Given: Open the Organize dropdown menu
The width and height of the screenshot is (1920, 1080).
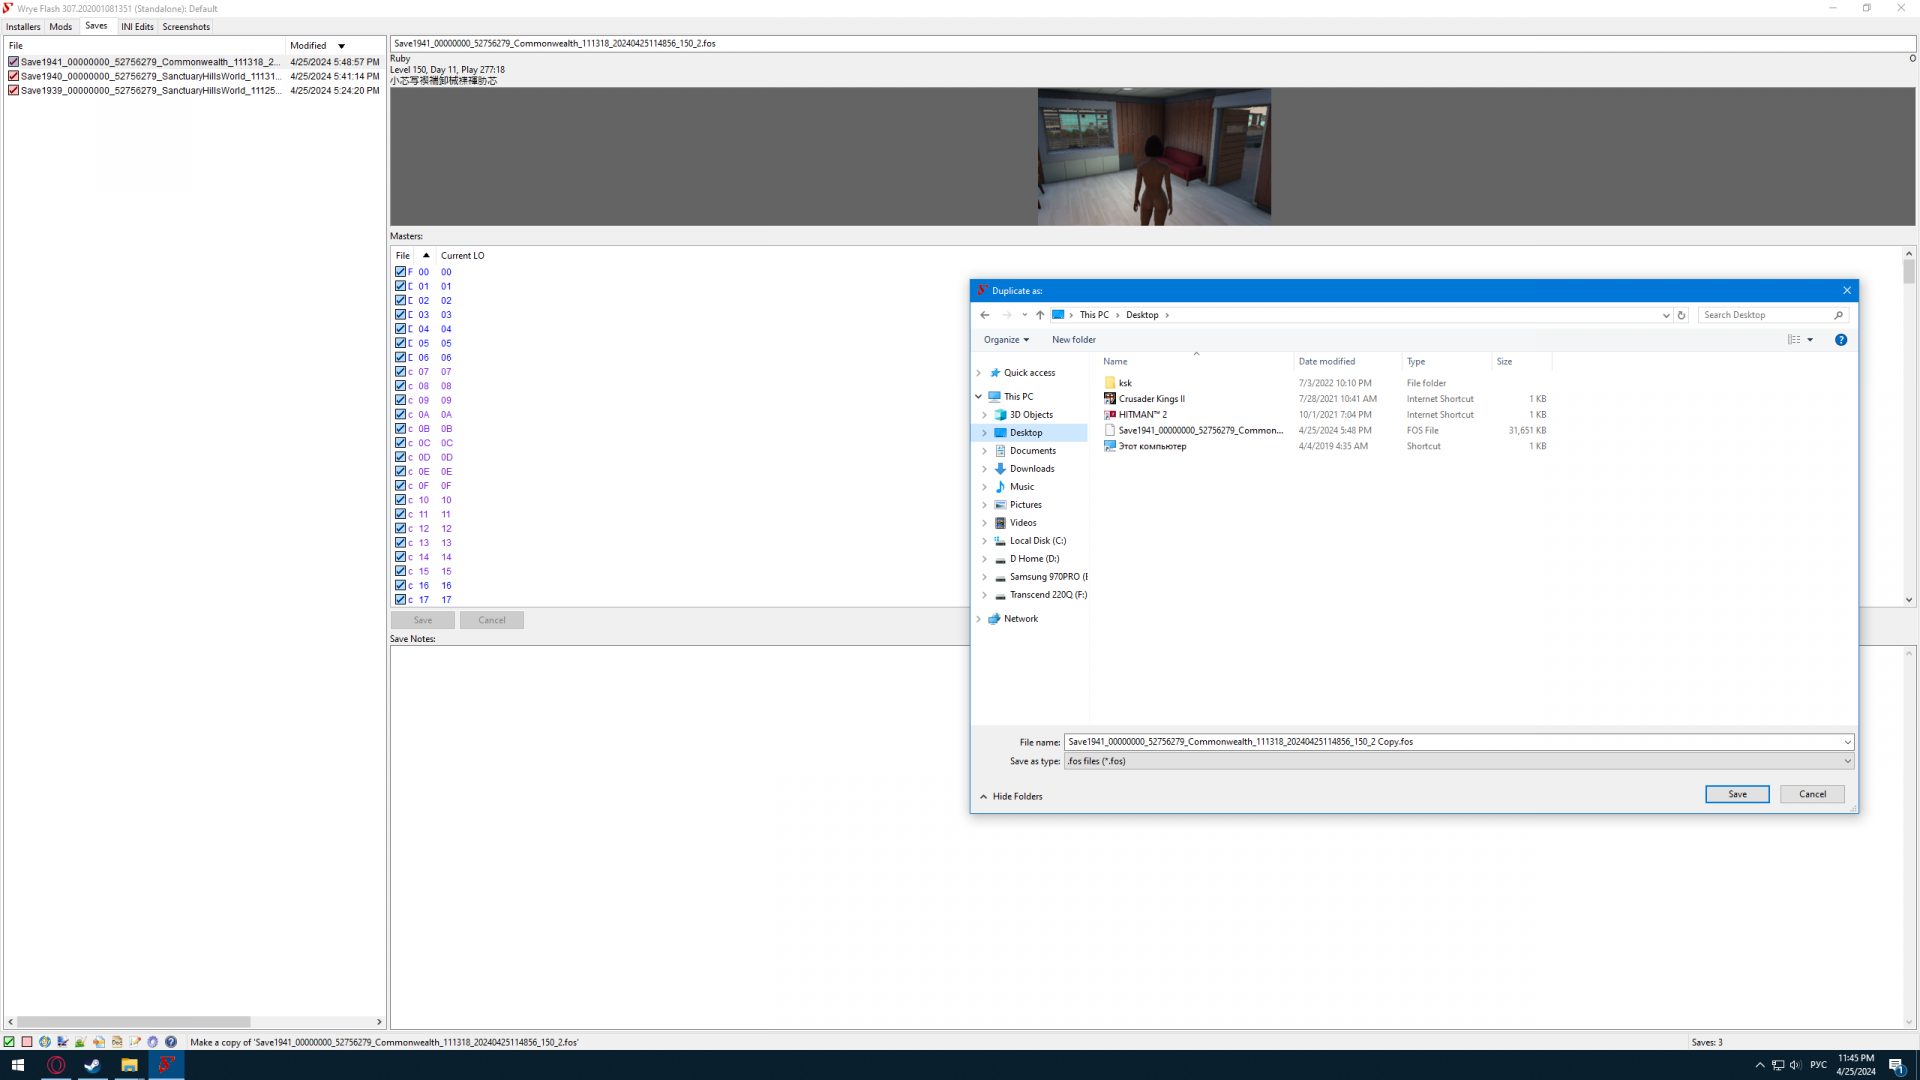Looking at the screenshot, I should pyautogui.click(x=1006, y=340).
